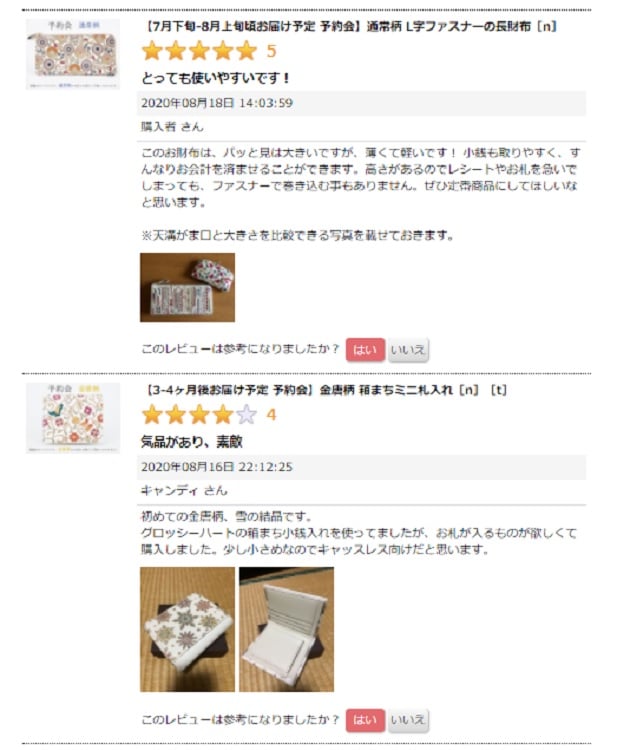
Task: Click the 金唐柄 箱まちミニ札入れ title link
Action: pyautogui.click(x=325, y=390)
